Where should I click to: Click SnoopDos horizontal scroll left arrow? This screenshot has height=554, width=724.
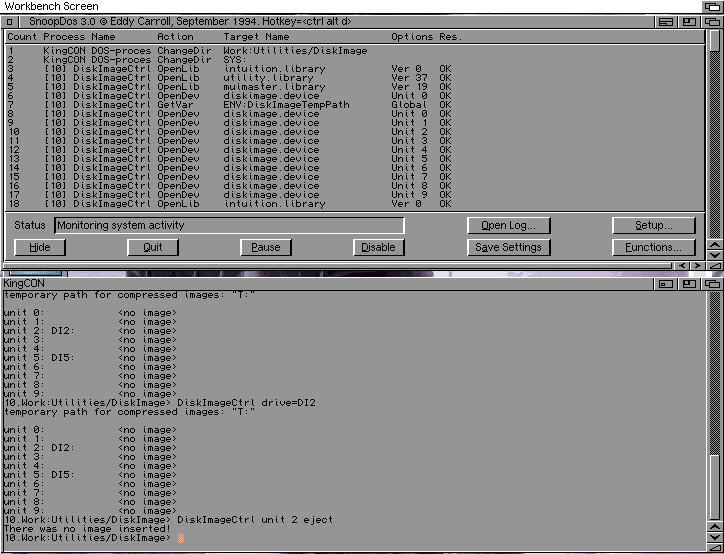682,265
